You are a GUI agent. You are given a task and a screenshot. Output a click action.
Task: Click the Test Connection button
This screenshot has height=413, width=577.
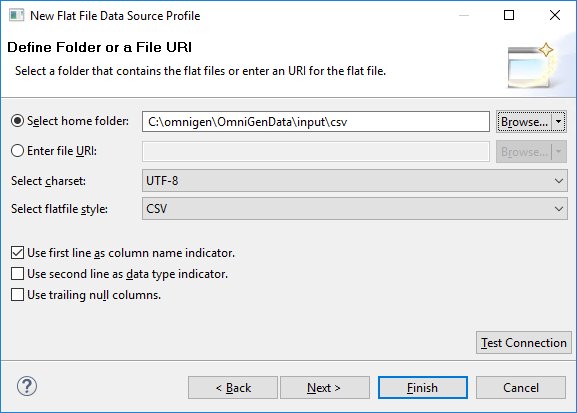(x=523, y=343)
